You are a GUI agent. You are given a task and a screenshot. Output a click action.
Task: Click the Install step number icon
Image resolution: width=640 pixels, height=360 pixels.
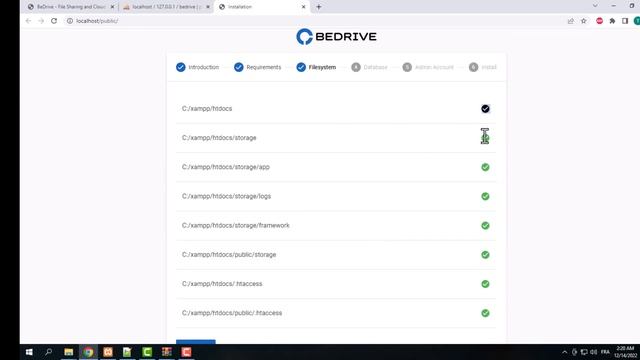coord(473,67)
